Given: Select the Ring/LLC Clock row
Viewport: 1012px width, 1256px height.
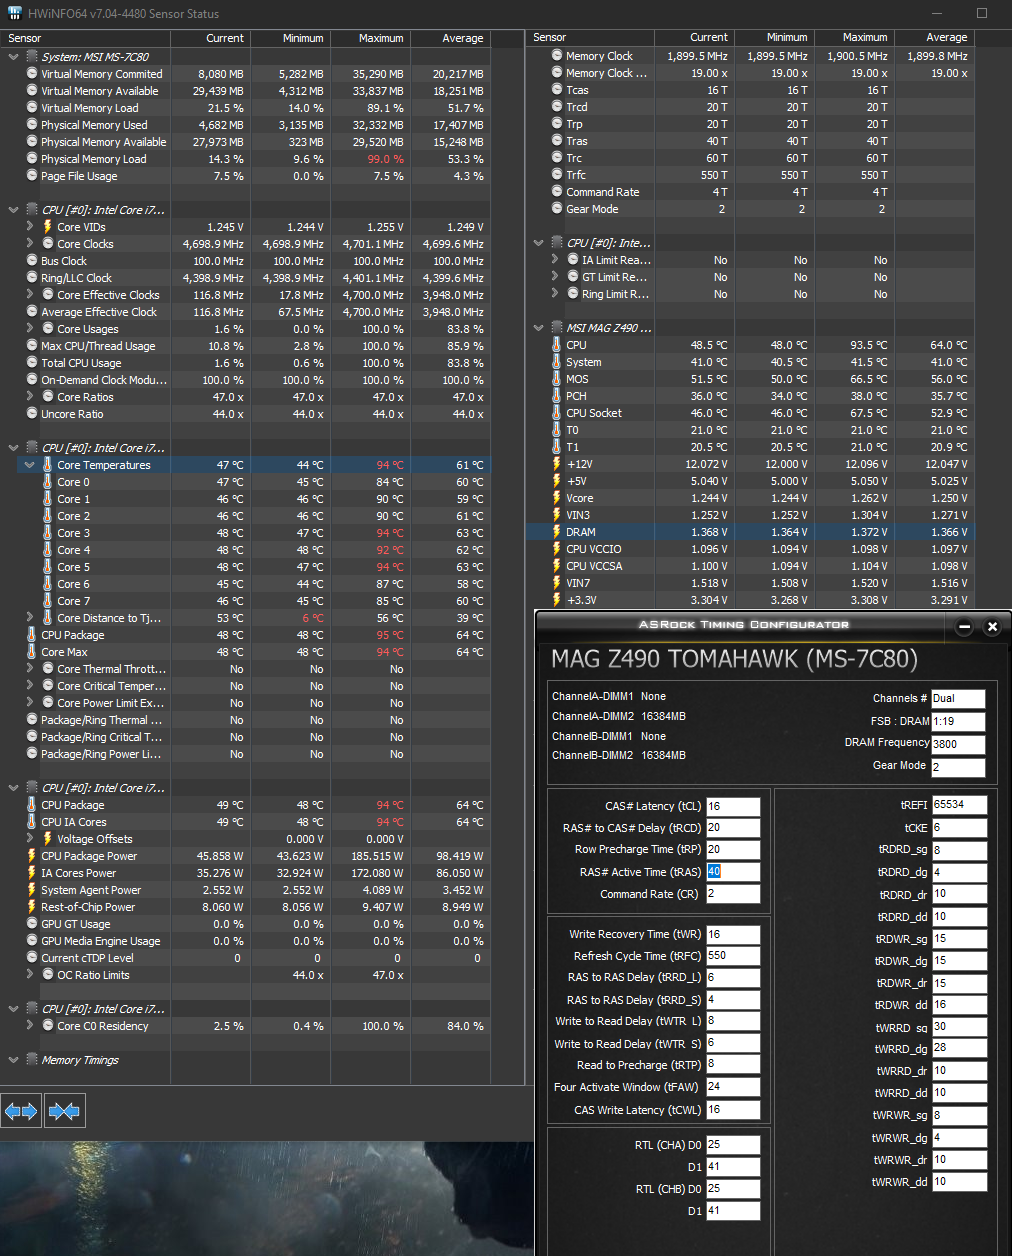Looking at the screenshot, I should [246, 278].
